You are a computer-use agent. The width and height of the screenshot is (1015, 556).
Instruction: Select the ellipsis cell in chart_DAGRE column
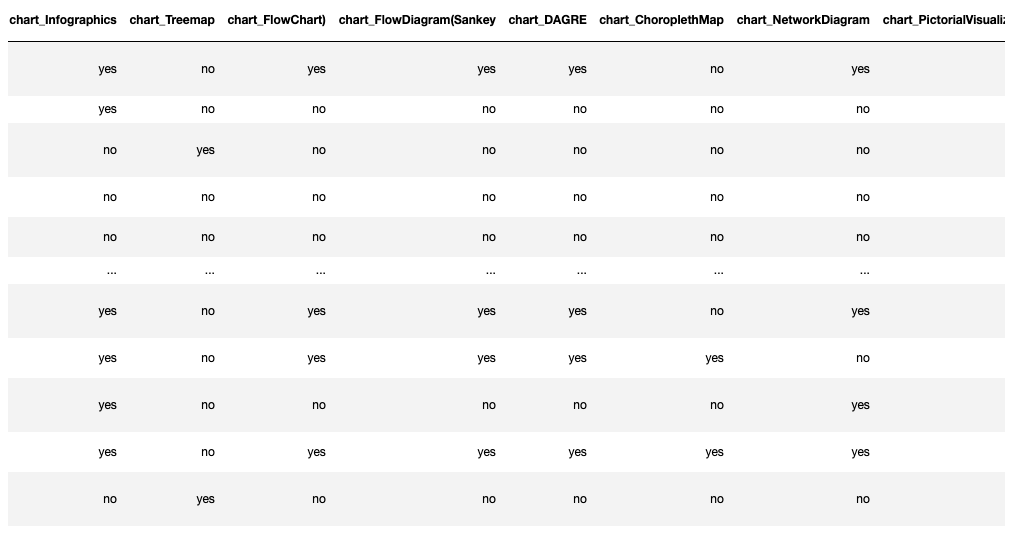tap(581, 271)
